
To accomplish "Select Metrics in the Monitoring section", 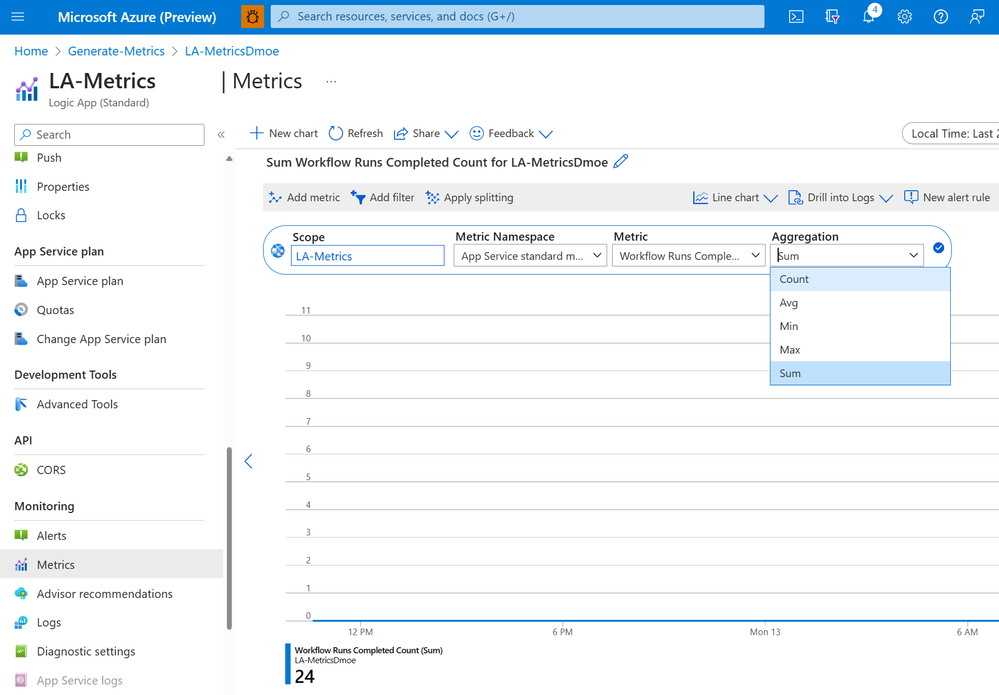I will click(111, 564).
